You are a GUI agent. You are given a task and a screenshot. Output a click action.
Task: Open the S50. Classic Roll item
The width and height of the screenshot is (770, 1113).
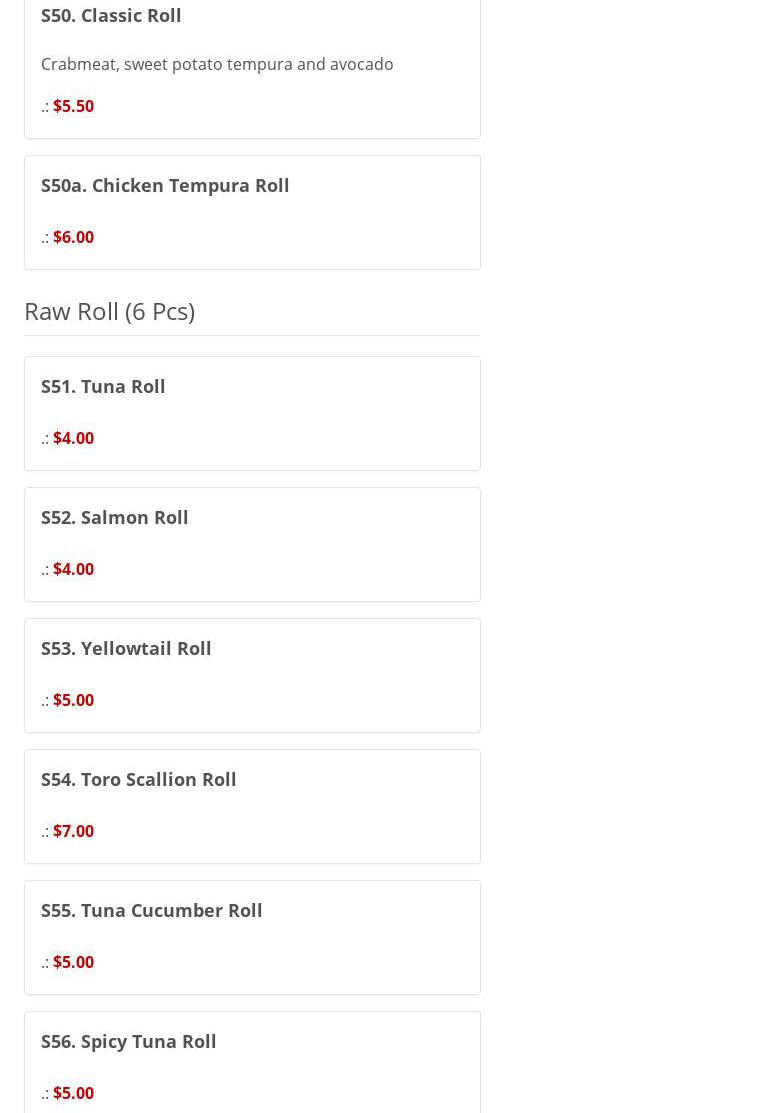[x=111, y=15]
